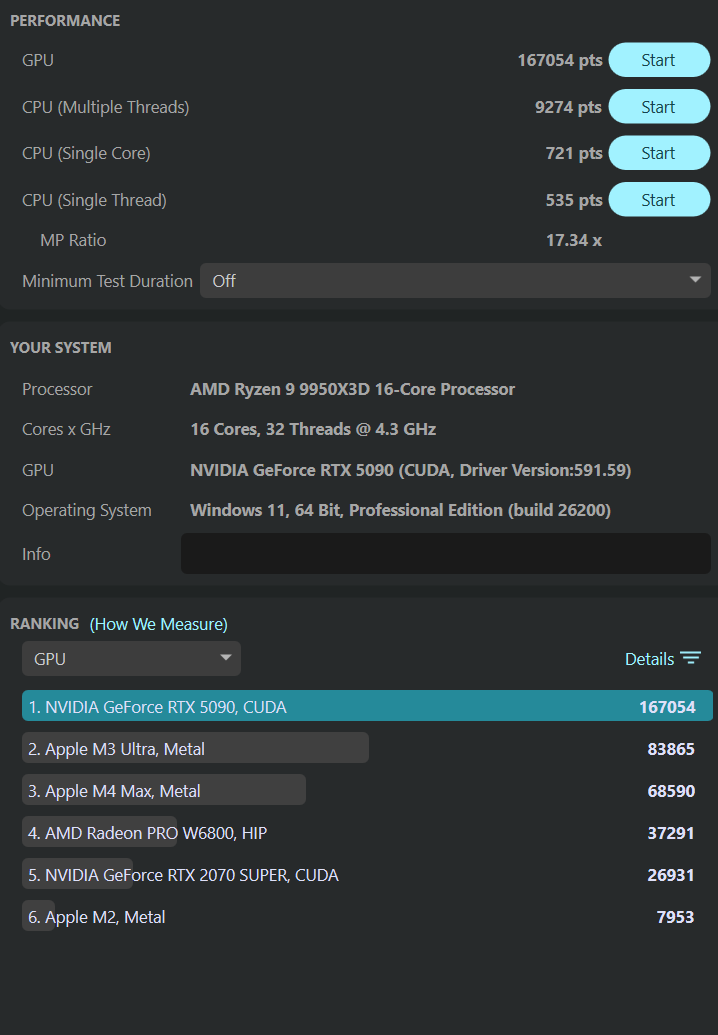
Task: Click the 721 pts score
Action: coord(573,153)
